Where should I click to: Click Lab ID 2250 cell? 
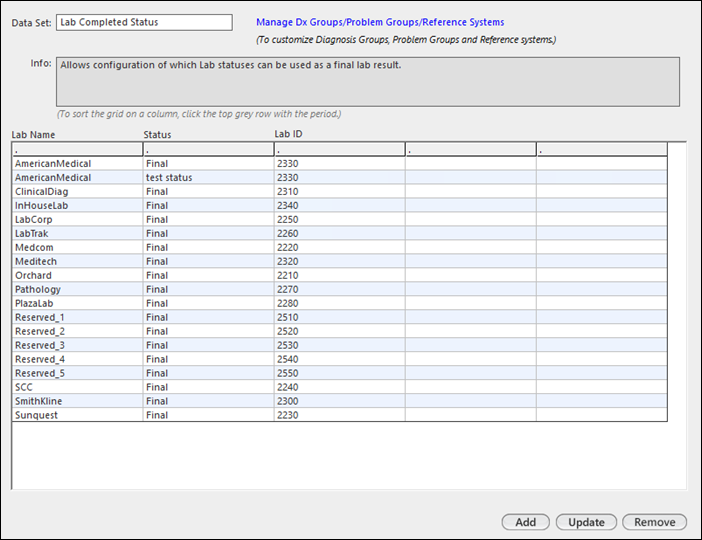click(x=339, y=219)
